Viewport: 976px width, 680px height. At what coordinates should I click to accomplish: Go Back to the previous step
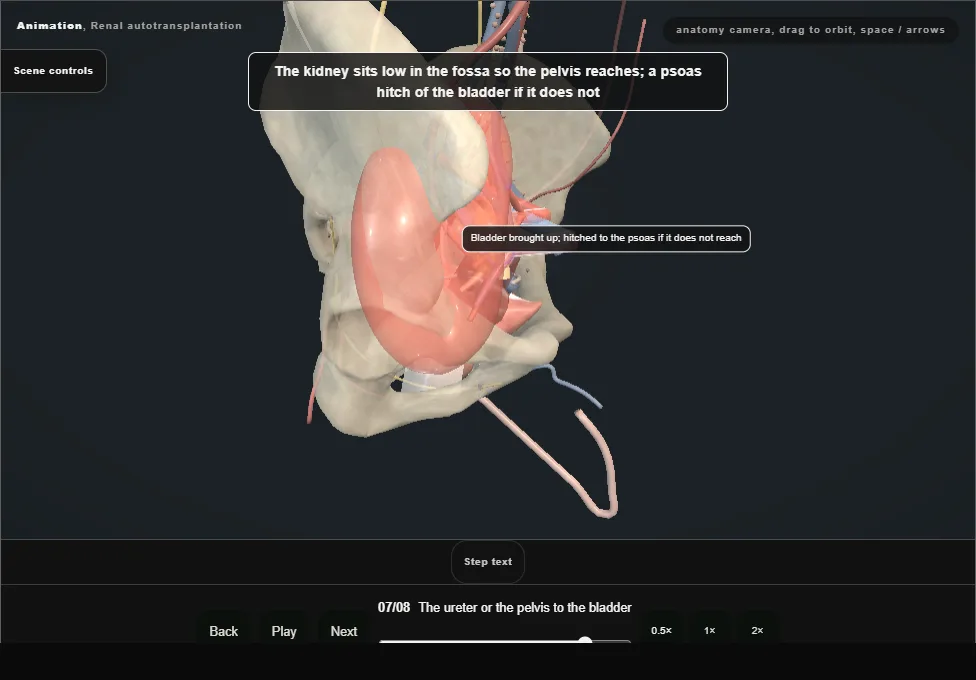coord(223,631)
